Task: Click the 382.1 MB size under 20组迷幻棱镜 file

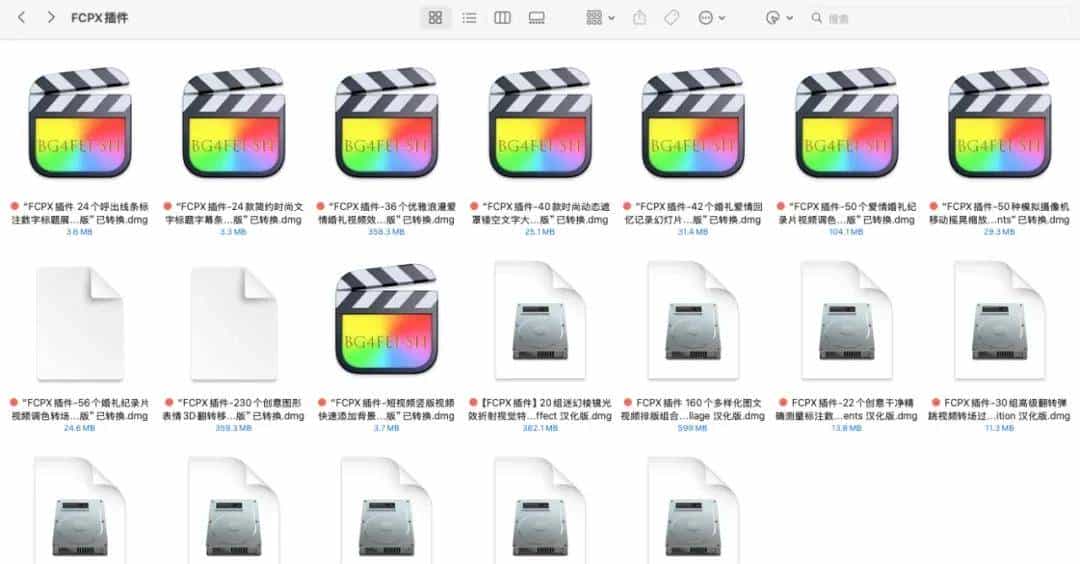Action: point(540,428)
